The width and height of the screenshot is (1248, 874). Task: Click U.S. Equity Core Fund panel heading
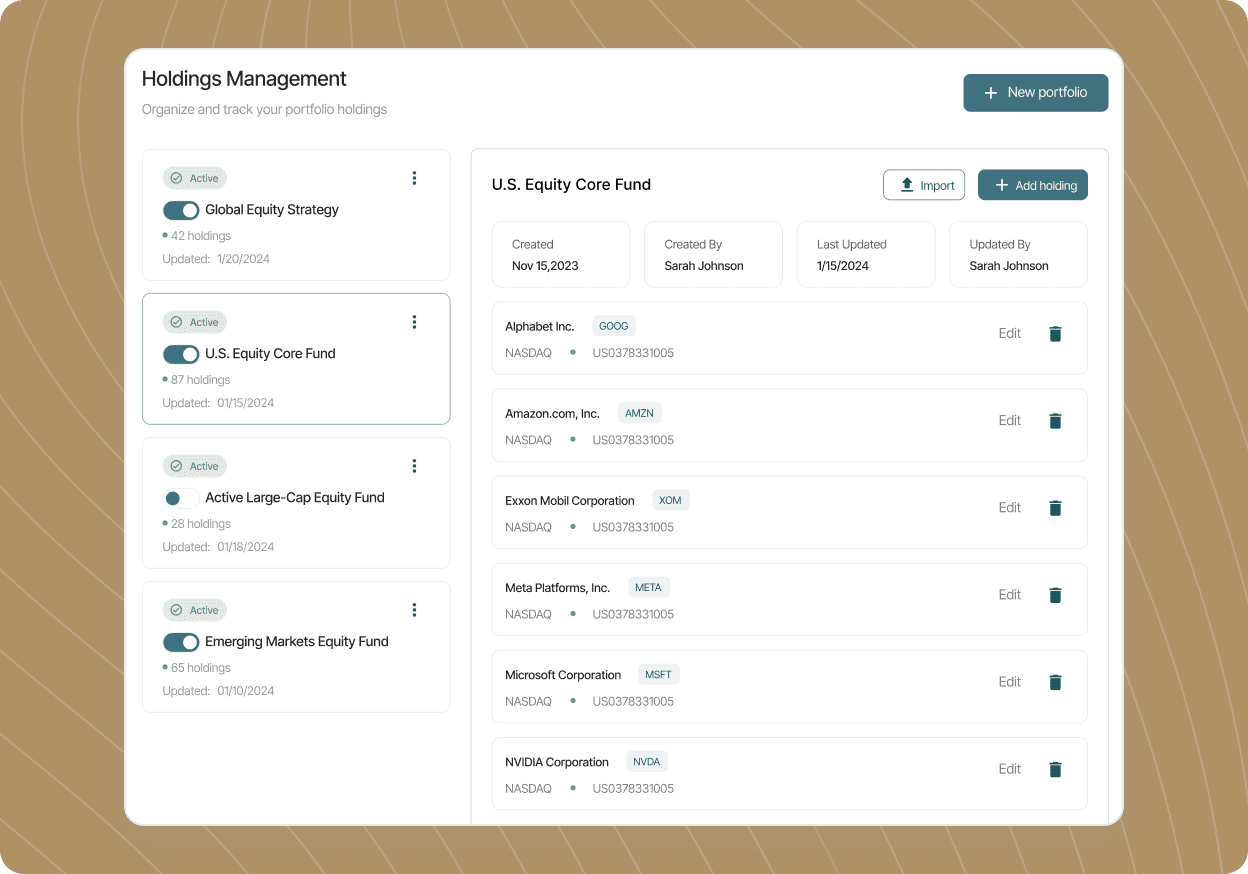pyautogui.click(x=571, y=185)
